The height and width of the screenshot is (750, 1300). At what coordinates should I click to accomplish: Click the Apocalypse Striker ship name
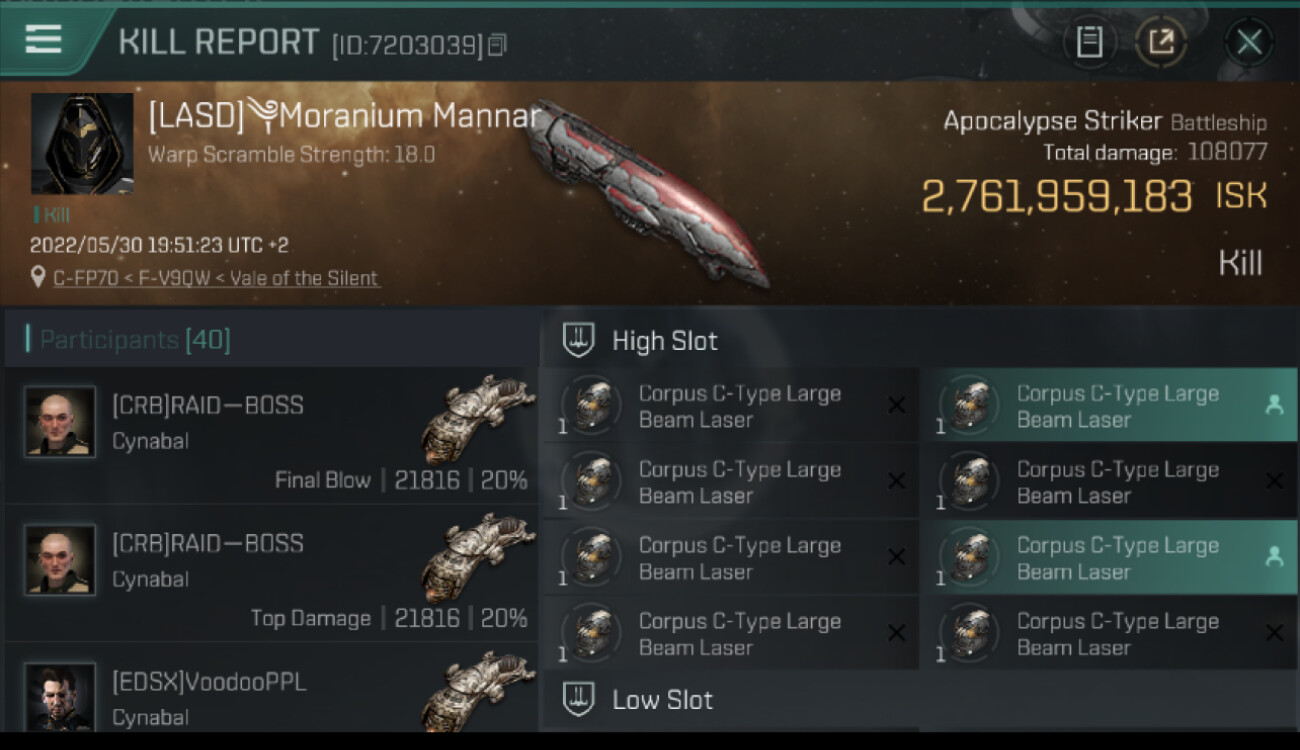[x=1052, y=121]
